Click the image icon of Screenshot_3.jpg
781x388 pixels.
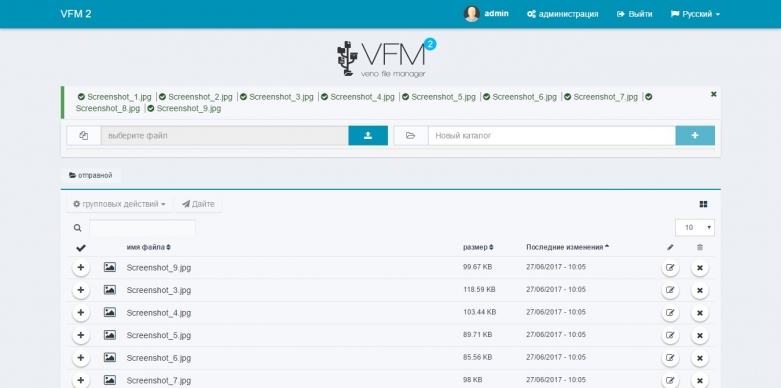[x=110, y=290]
